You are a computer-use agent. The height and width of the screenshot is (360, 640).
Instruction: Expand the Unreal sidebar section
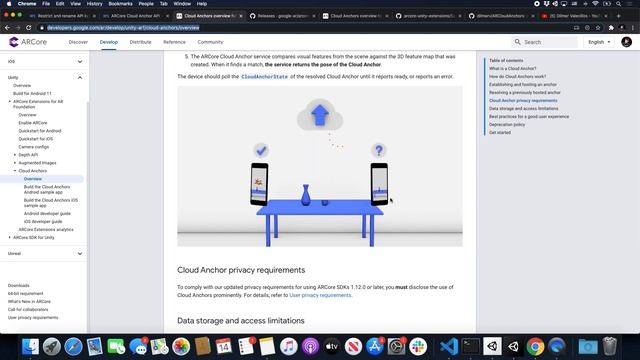80,253
